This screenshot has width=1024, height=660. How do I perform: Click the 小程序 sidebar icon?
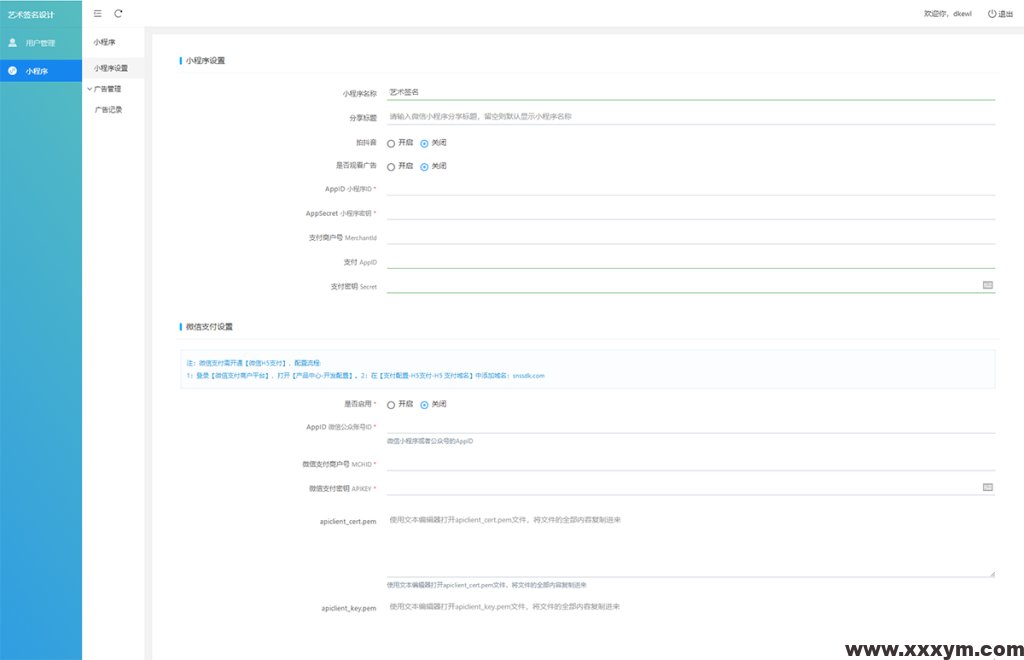(x=13, y=71)
